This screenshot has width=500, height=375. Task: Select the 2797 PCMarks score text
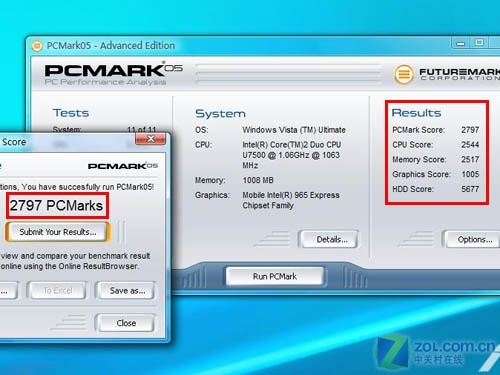[56, 205]
